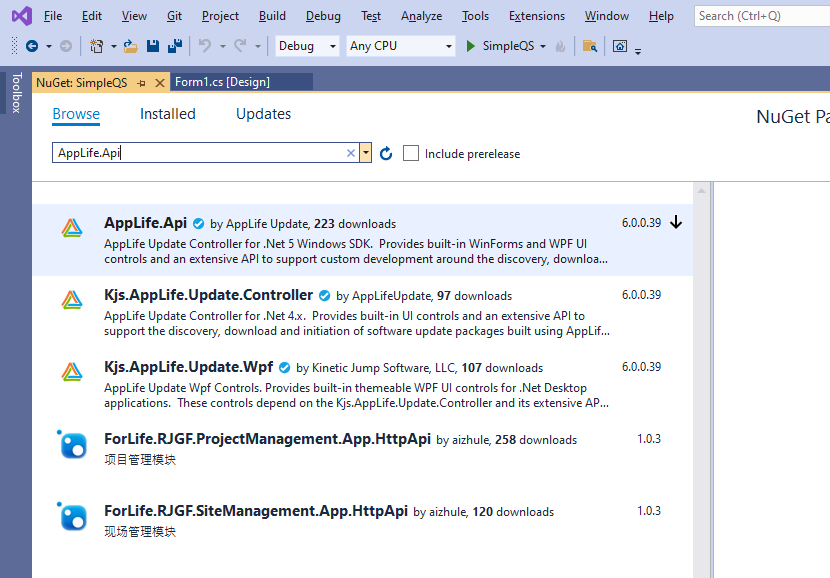
Task: Open the New Project dropdown arrow
Action: click(114, 47)
